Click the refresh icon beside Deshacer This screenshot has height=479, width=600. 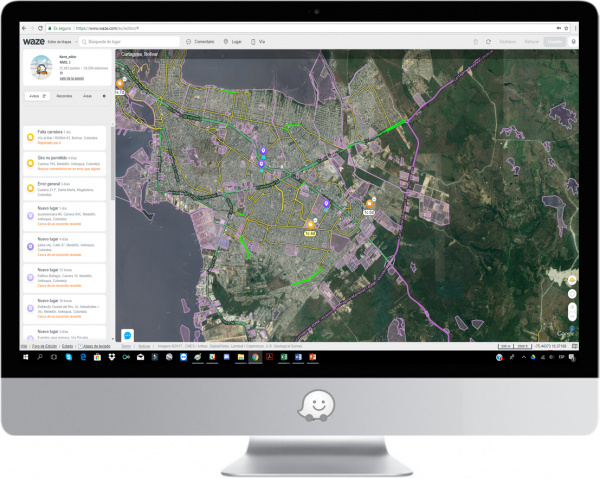pos(490,42)
